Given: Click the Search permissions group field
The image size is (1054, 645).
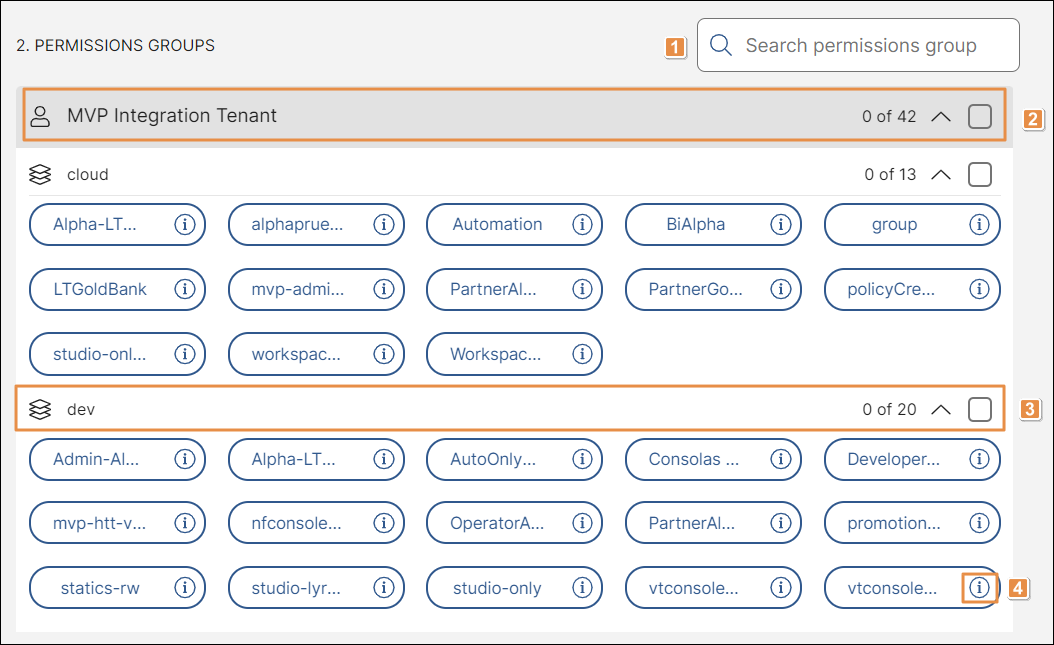Looking at the screenshot, I should coord(870,46).
